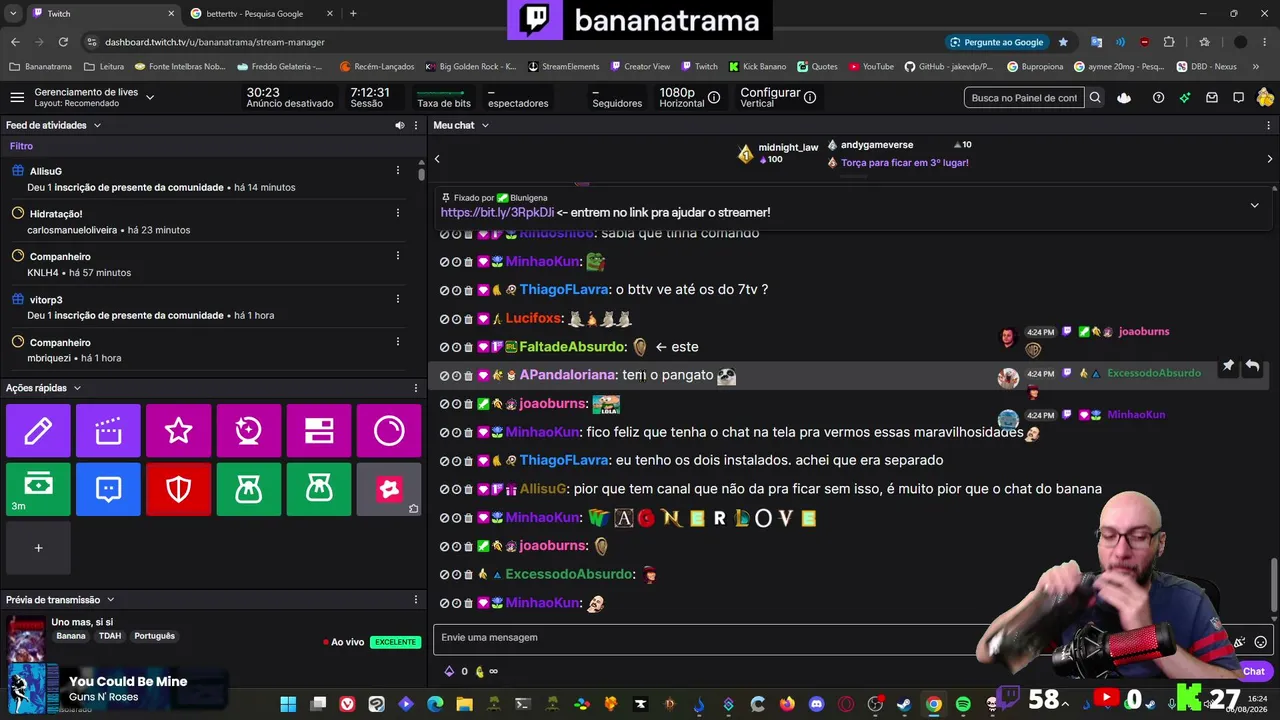Click the magenta circle quick action tile
This screenshot has width=1280, height=720.
389,431
